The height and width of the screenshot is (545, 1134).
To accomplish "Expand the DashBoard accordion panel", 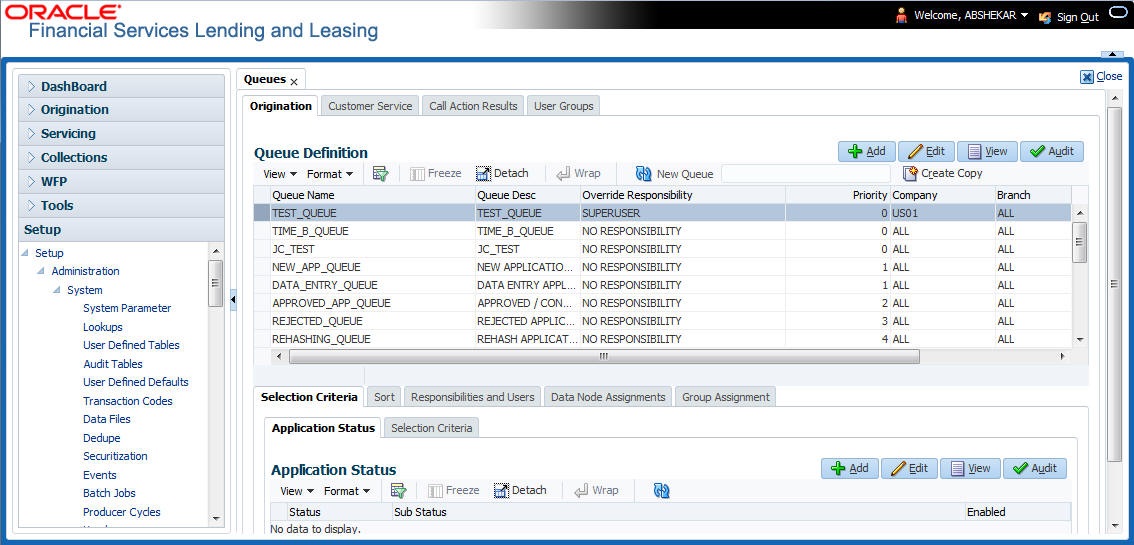I will [x=122, y=86].
